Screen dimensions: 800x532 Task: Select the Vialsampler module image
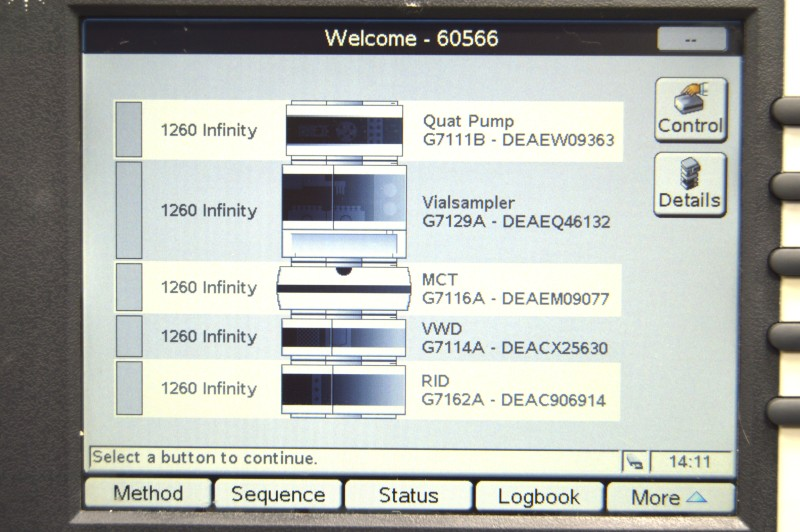[345, 210]
